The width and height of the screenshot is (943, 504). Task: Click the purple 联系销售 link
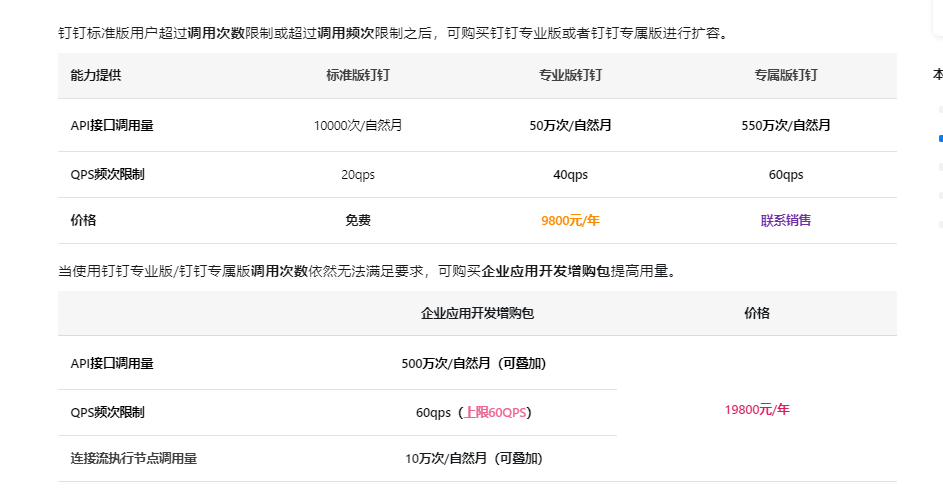tap(785, 220)
